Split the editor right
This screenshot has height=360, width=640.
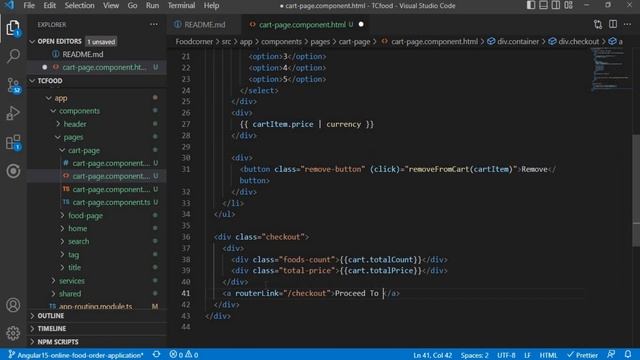[613, 24]
